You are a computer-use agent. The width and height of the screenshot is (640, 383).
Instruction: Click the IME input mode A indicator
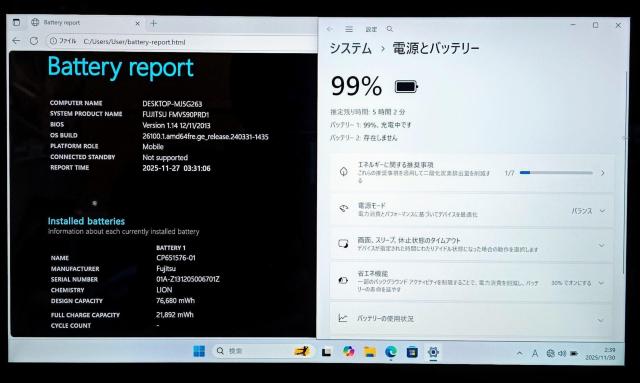(535, 354)
